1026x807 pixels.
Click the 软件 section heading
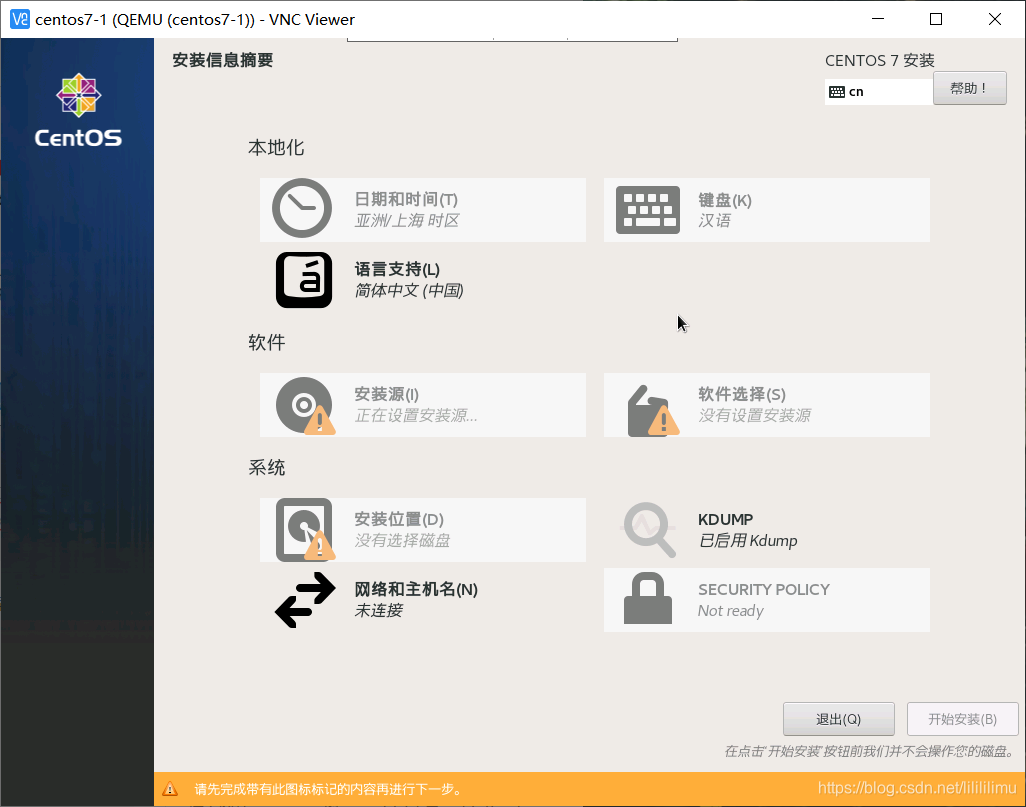267,342
